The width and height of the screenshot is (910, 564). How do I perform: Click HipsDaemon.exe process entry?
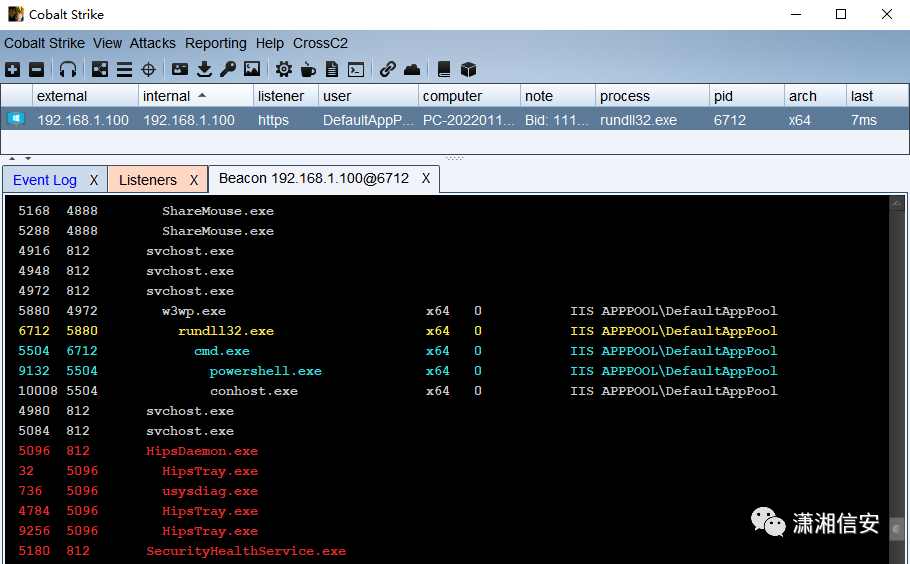tap(202, 451)
